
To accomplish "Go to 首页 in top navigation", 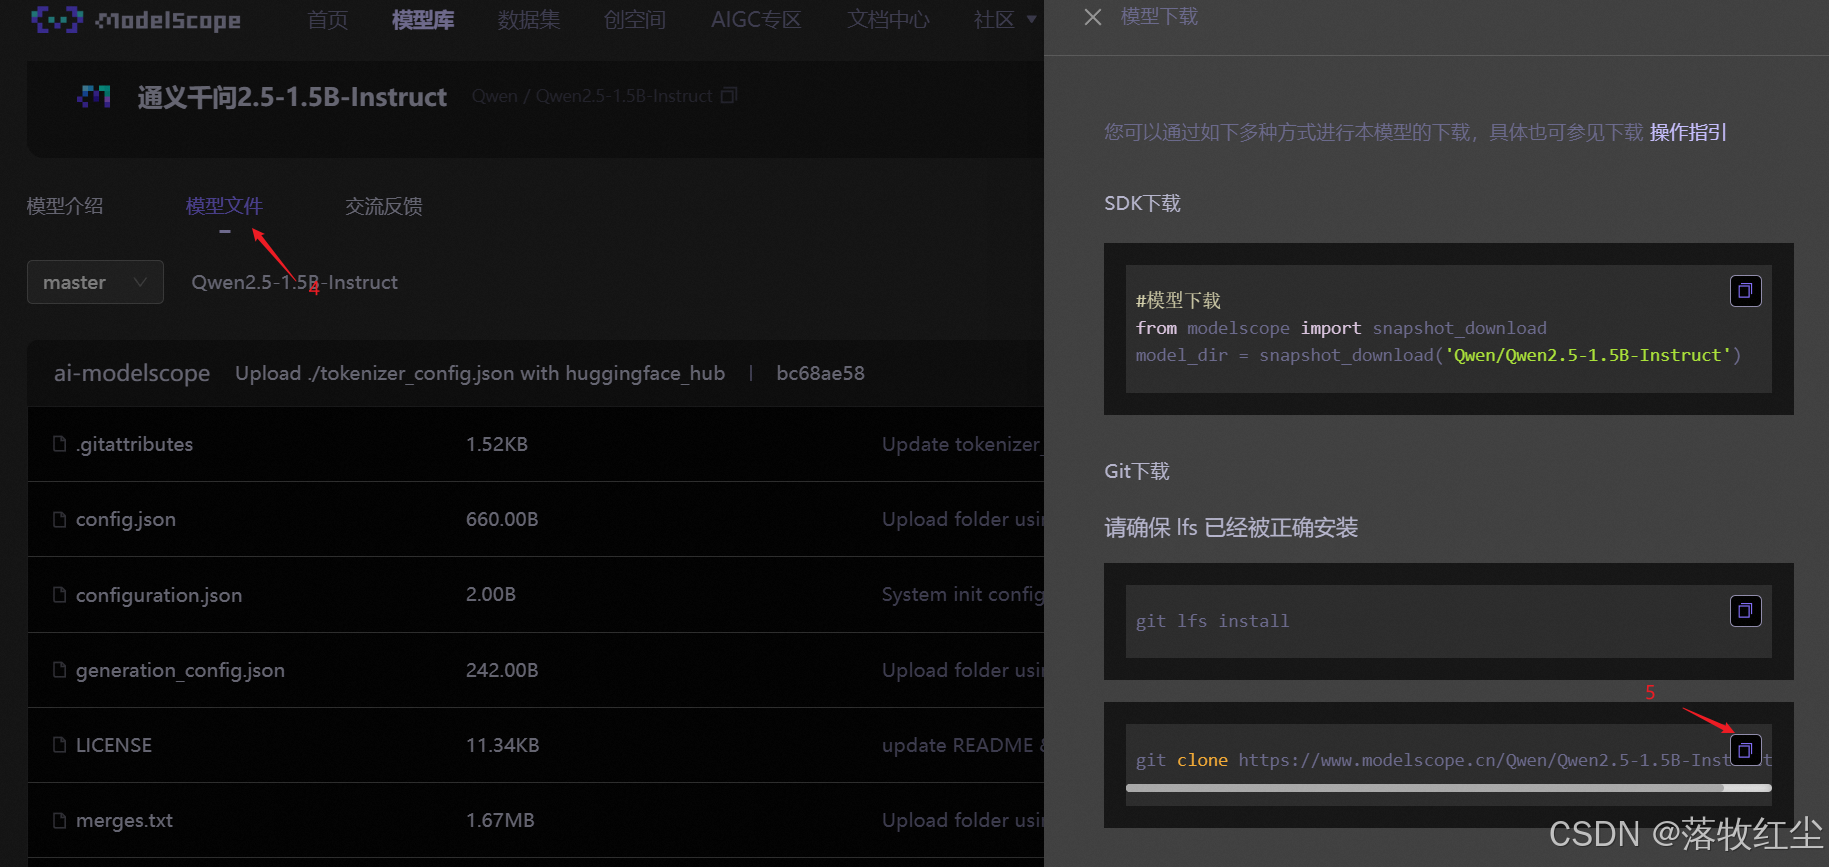I will 328,20.
